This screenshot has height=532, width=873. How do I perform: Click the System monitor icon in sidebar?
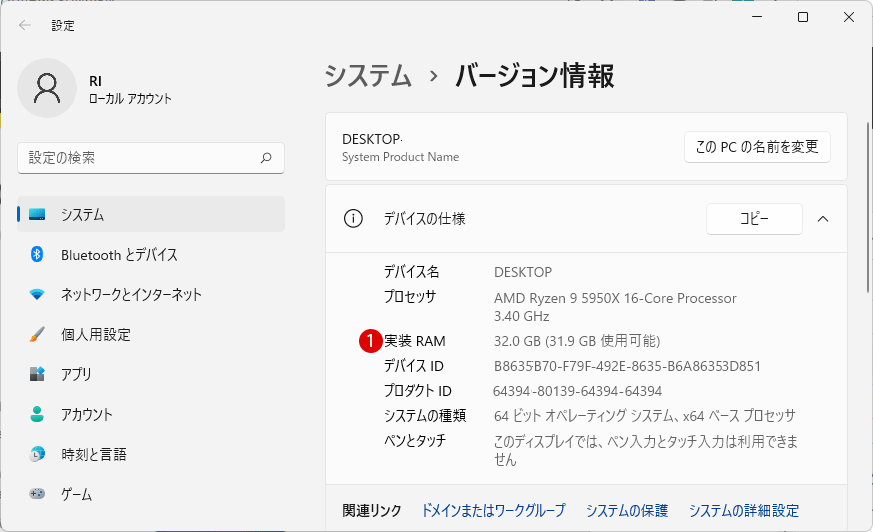pyautogui.click(x=37, y=214)
